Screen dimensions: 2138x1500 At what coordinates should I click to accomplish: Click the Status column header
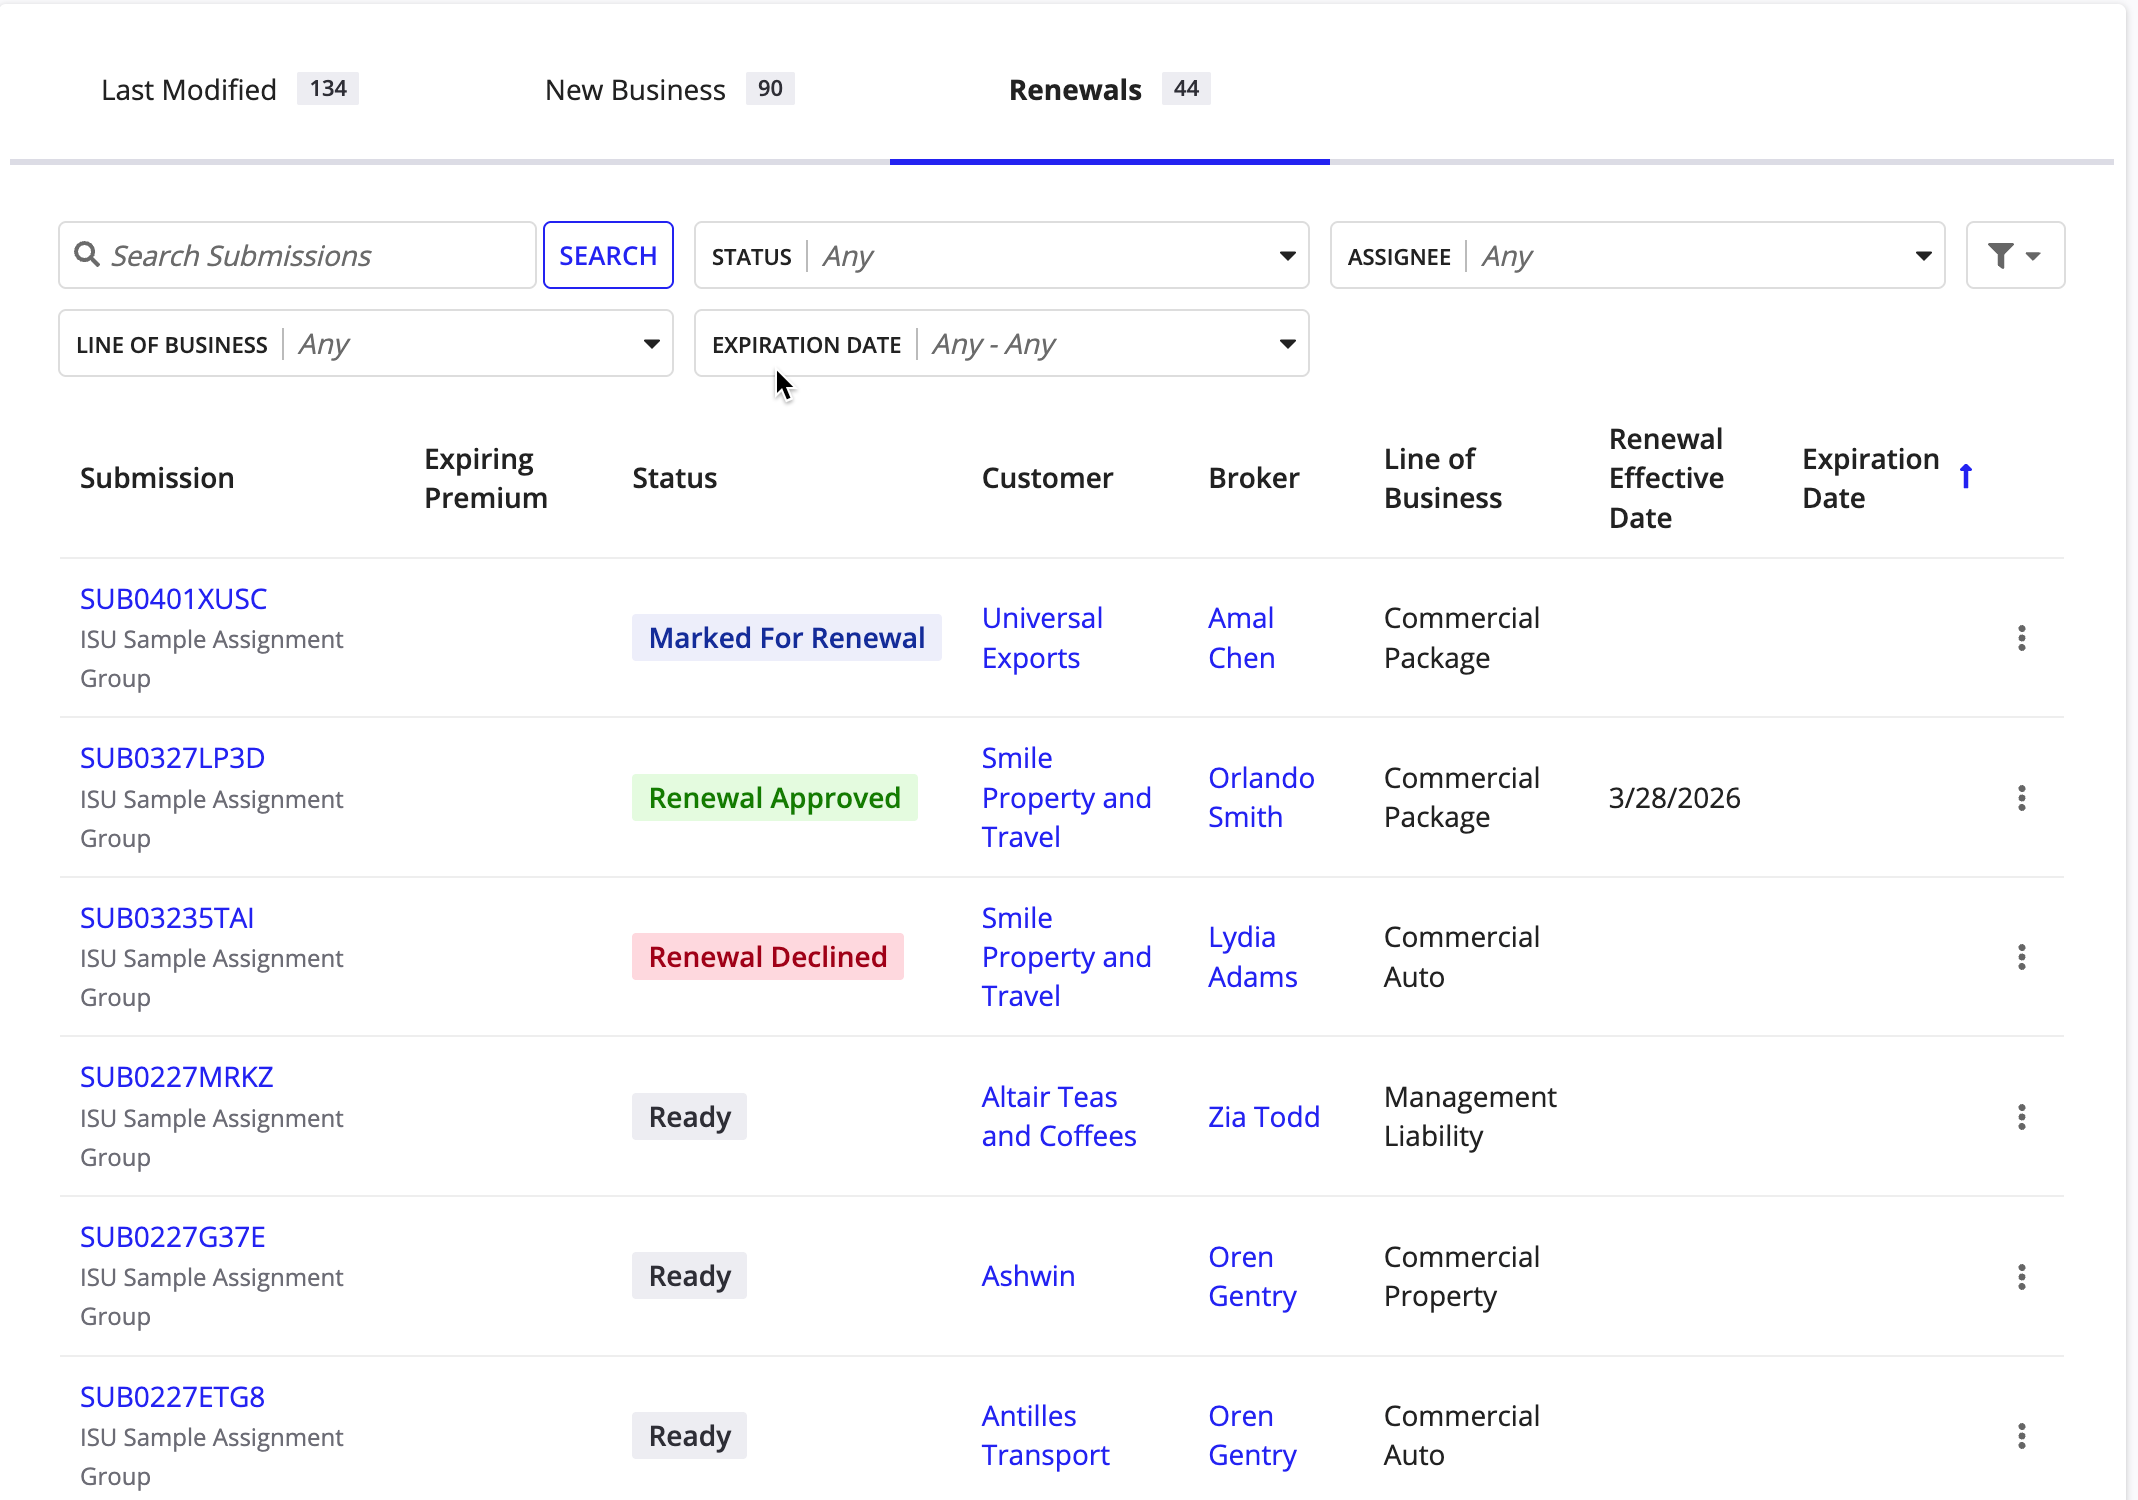(x=675, y=478)
